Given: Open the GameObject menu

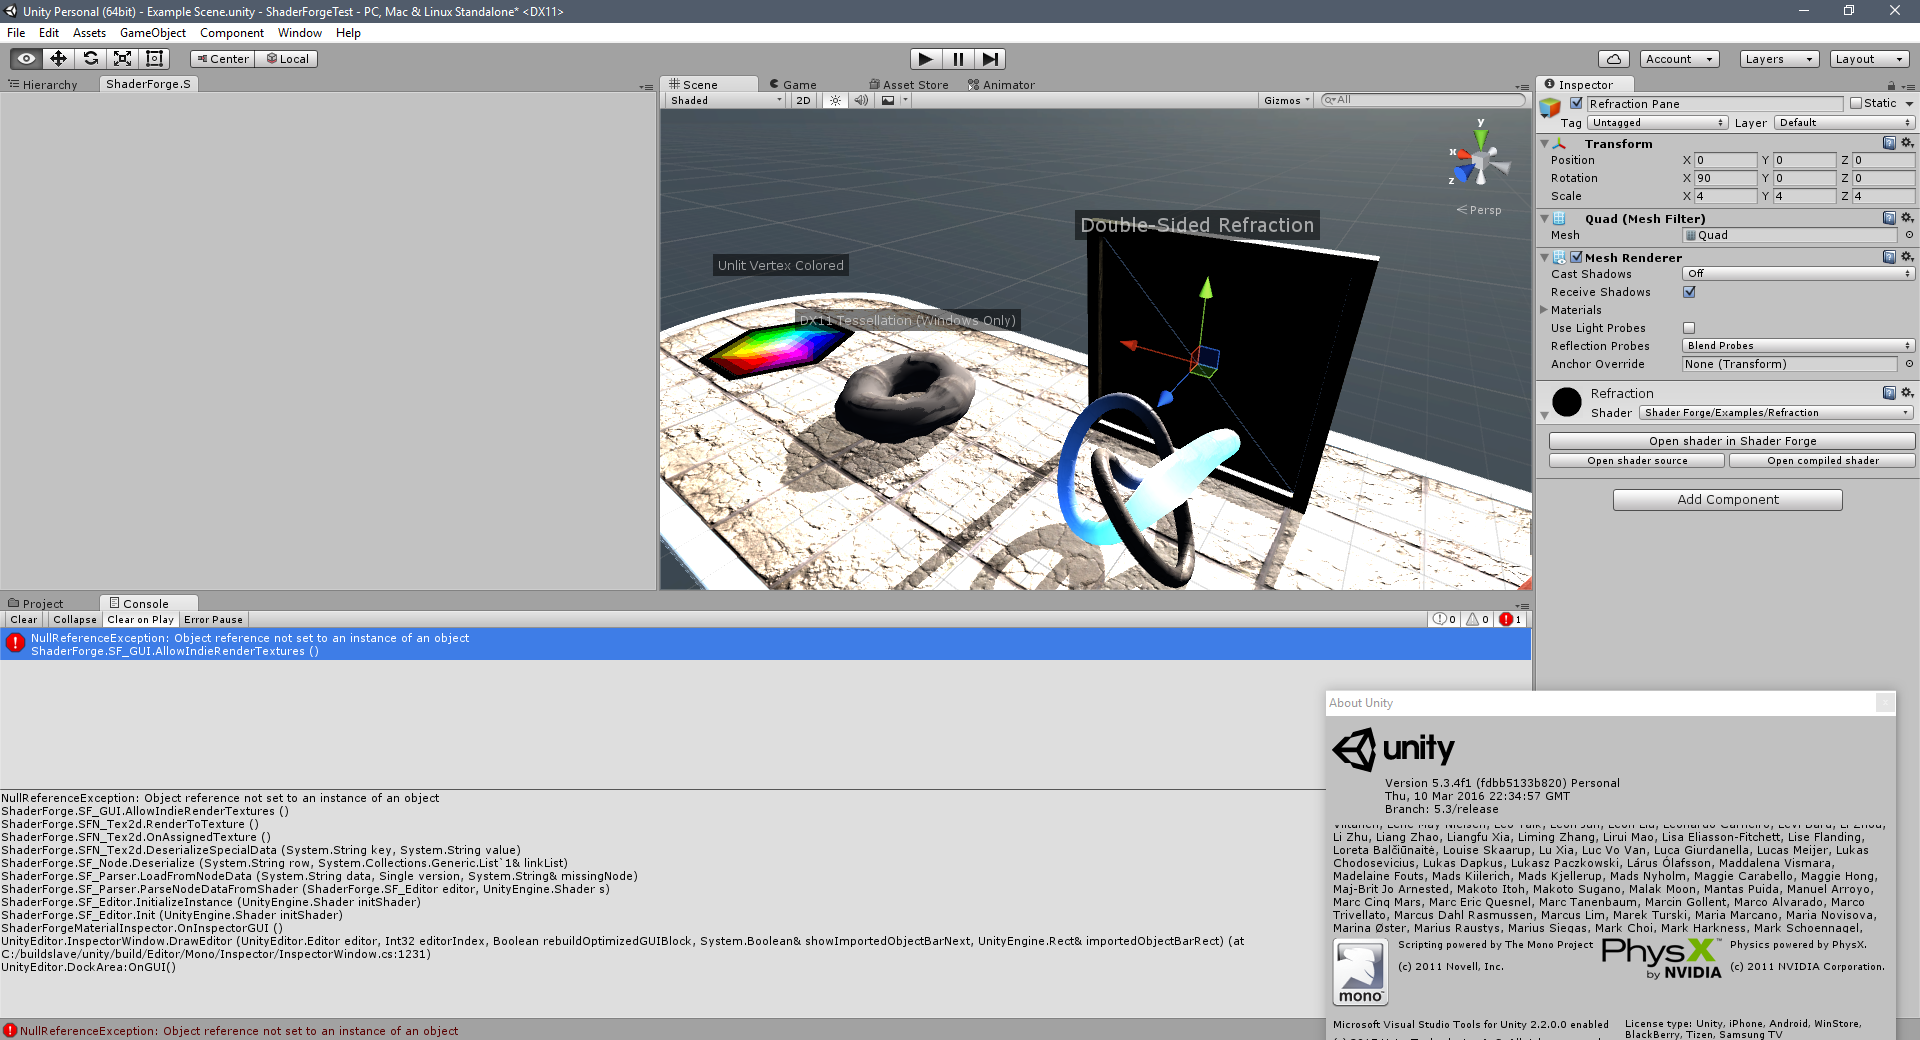Looking at the screenshot, I should tap(153, 33).
